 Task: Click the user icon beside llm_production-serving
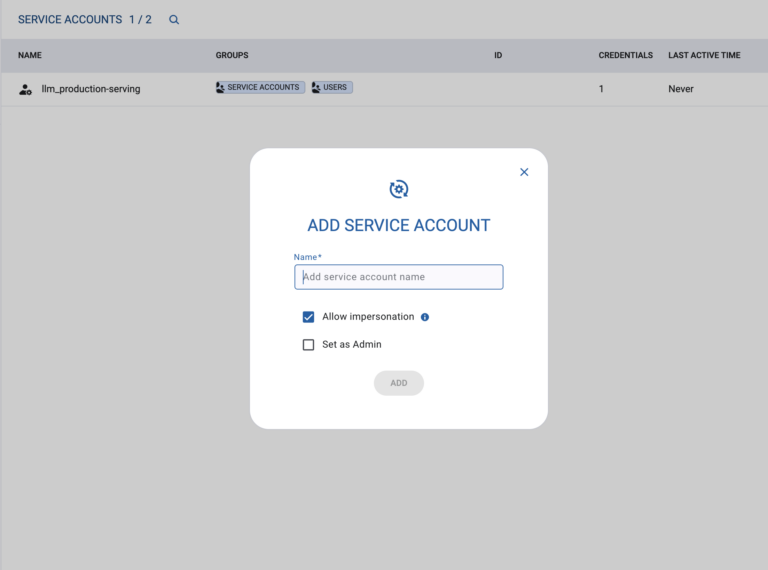point(26,89)
